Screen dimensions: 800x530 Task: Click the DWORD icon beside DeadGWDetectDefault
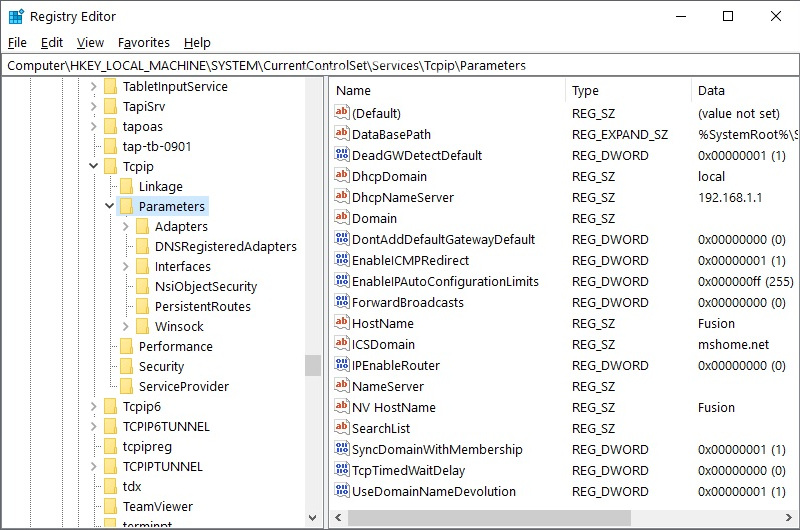342,156
